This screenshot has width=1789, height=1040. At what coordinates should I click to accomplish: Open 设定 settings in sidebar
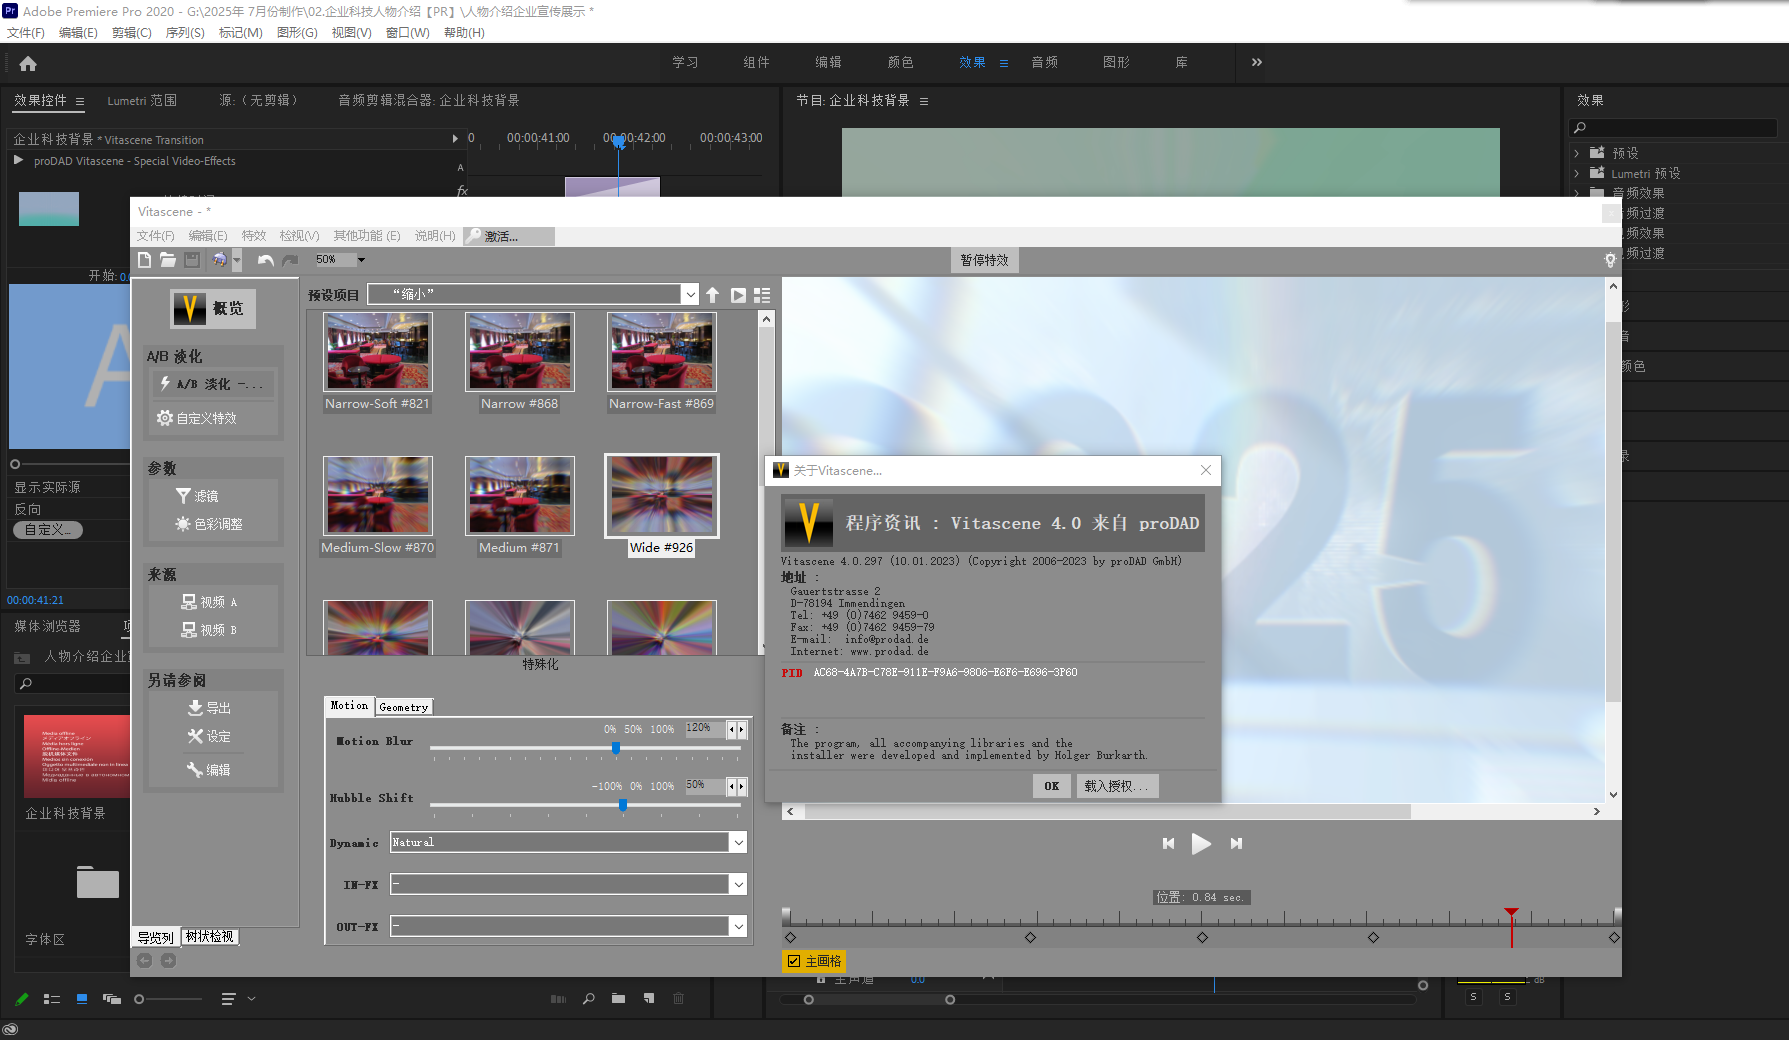[x=209, y=736]
